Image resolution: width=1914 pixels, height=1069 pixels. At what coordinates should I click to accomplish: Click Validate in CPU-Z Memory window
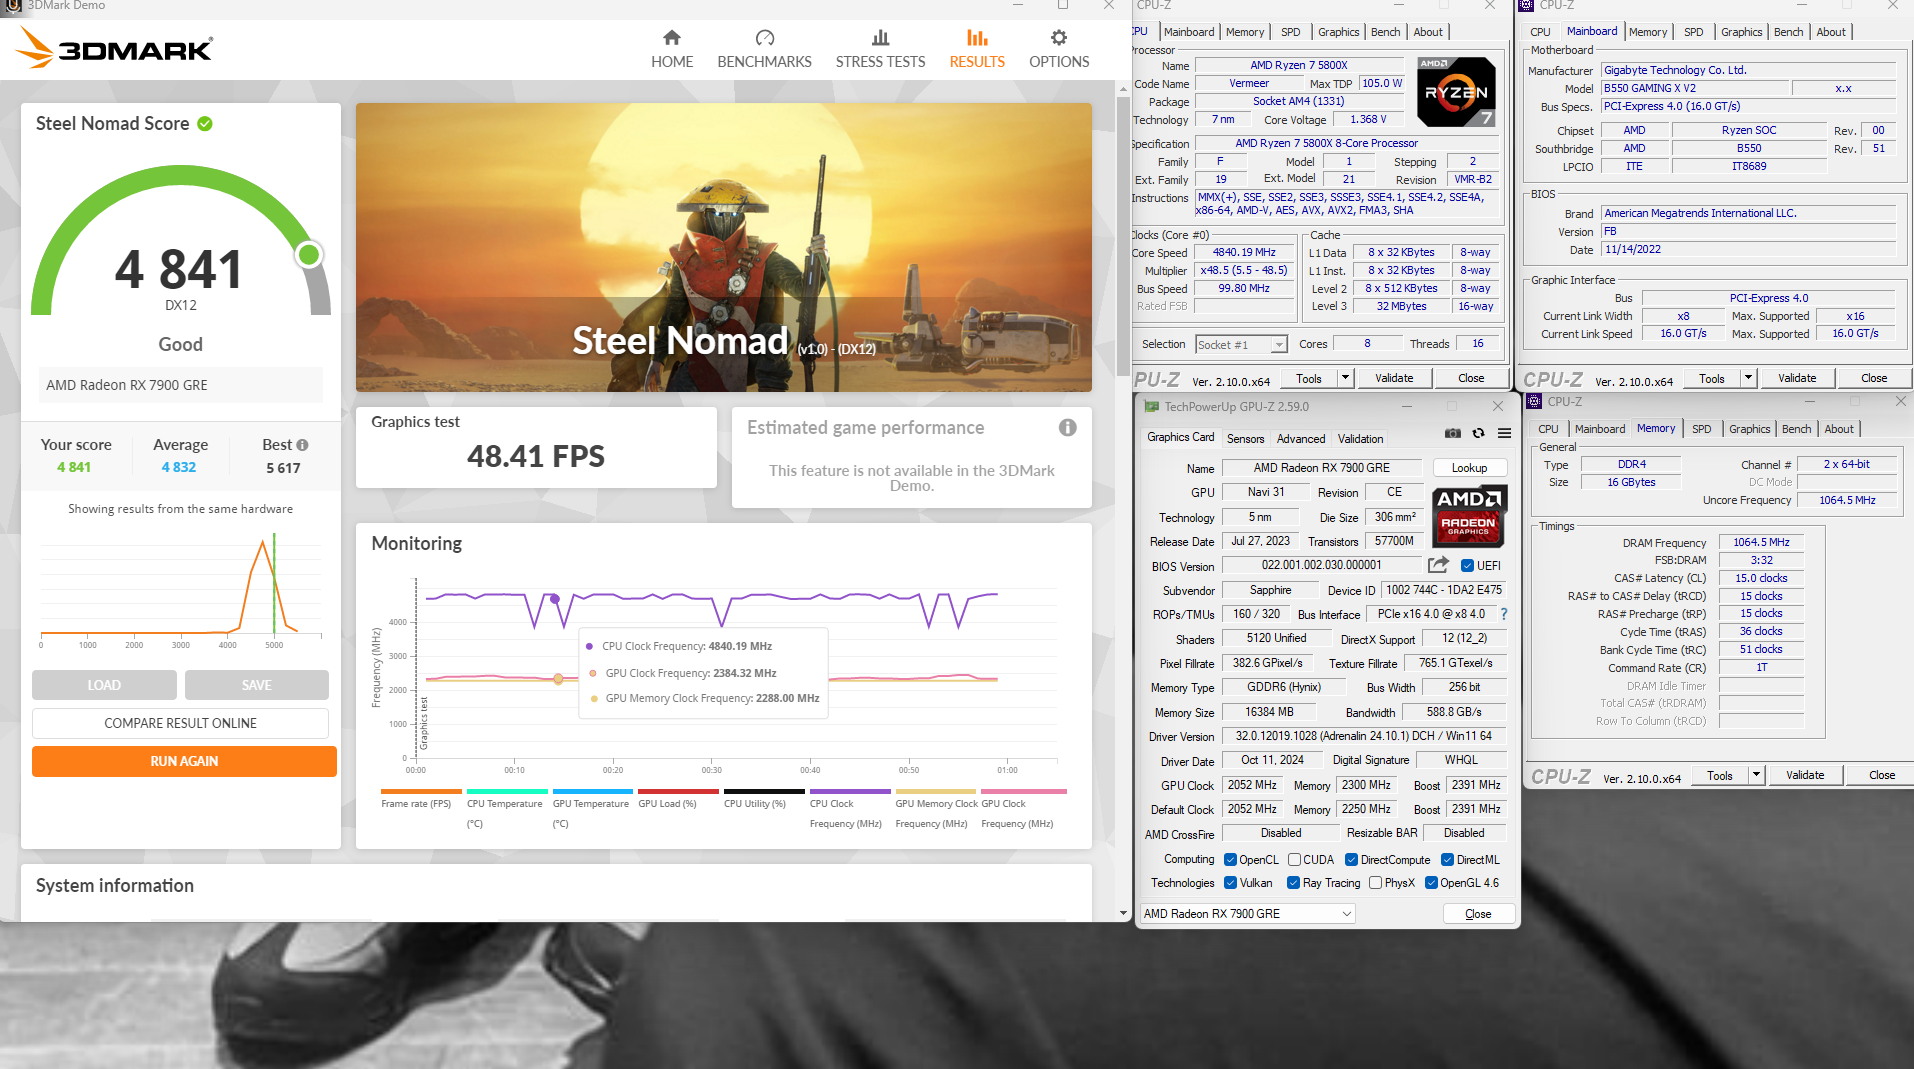click(x=1805, y=775)
